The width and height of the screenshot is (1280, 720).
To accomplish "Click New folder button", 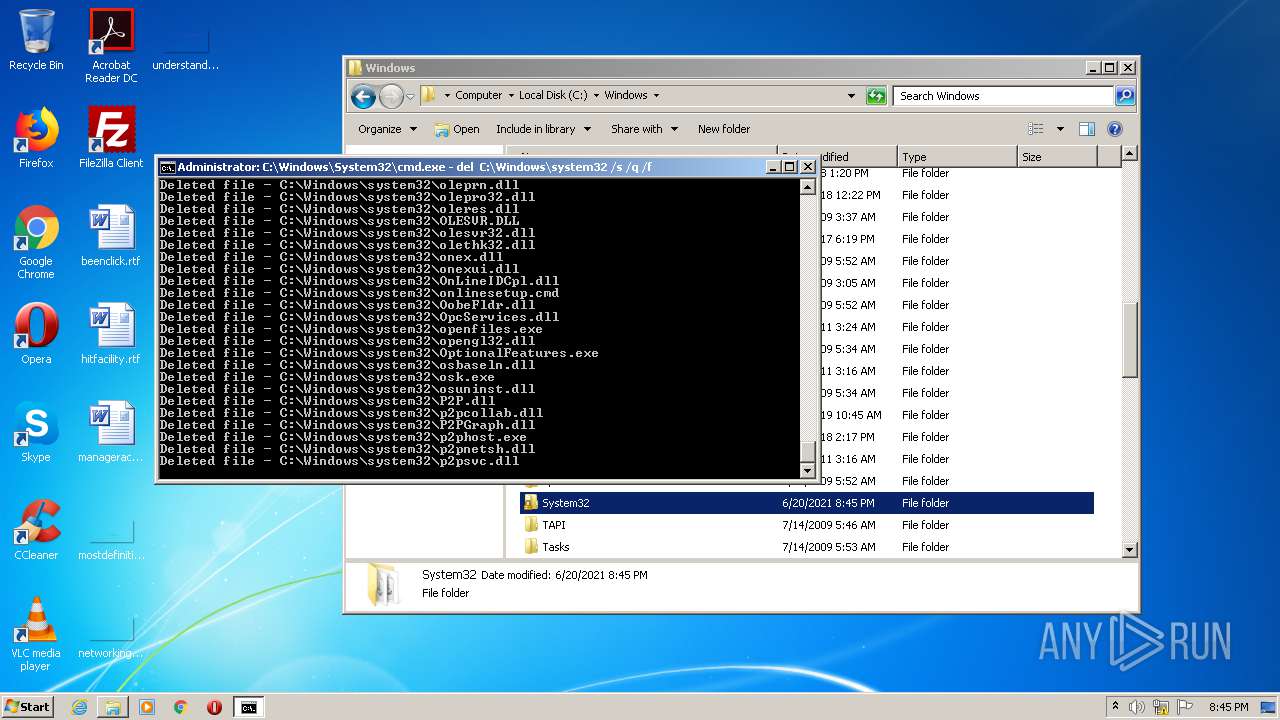I will (724, 129).
